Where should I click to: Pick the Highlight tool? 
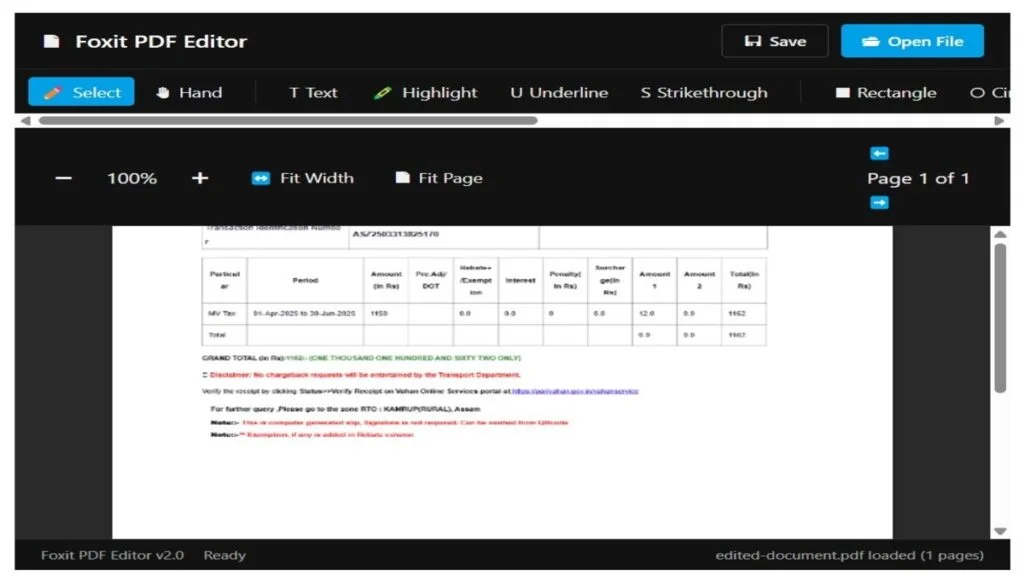426,92
